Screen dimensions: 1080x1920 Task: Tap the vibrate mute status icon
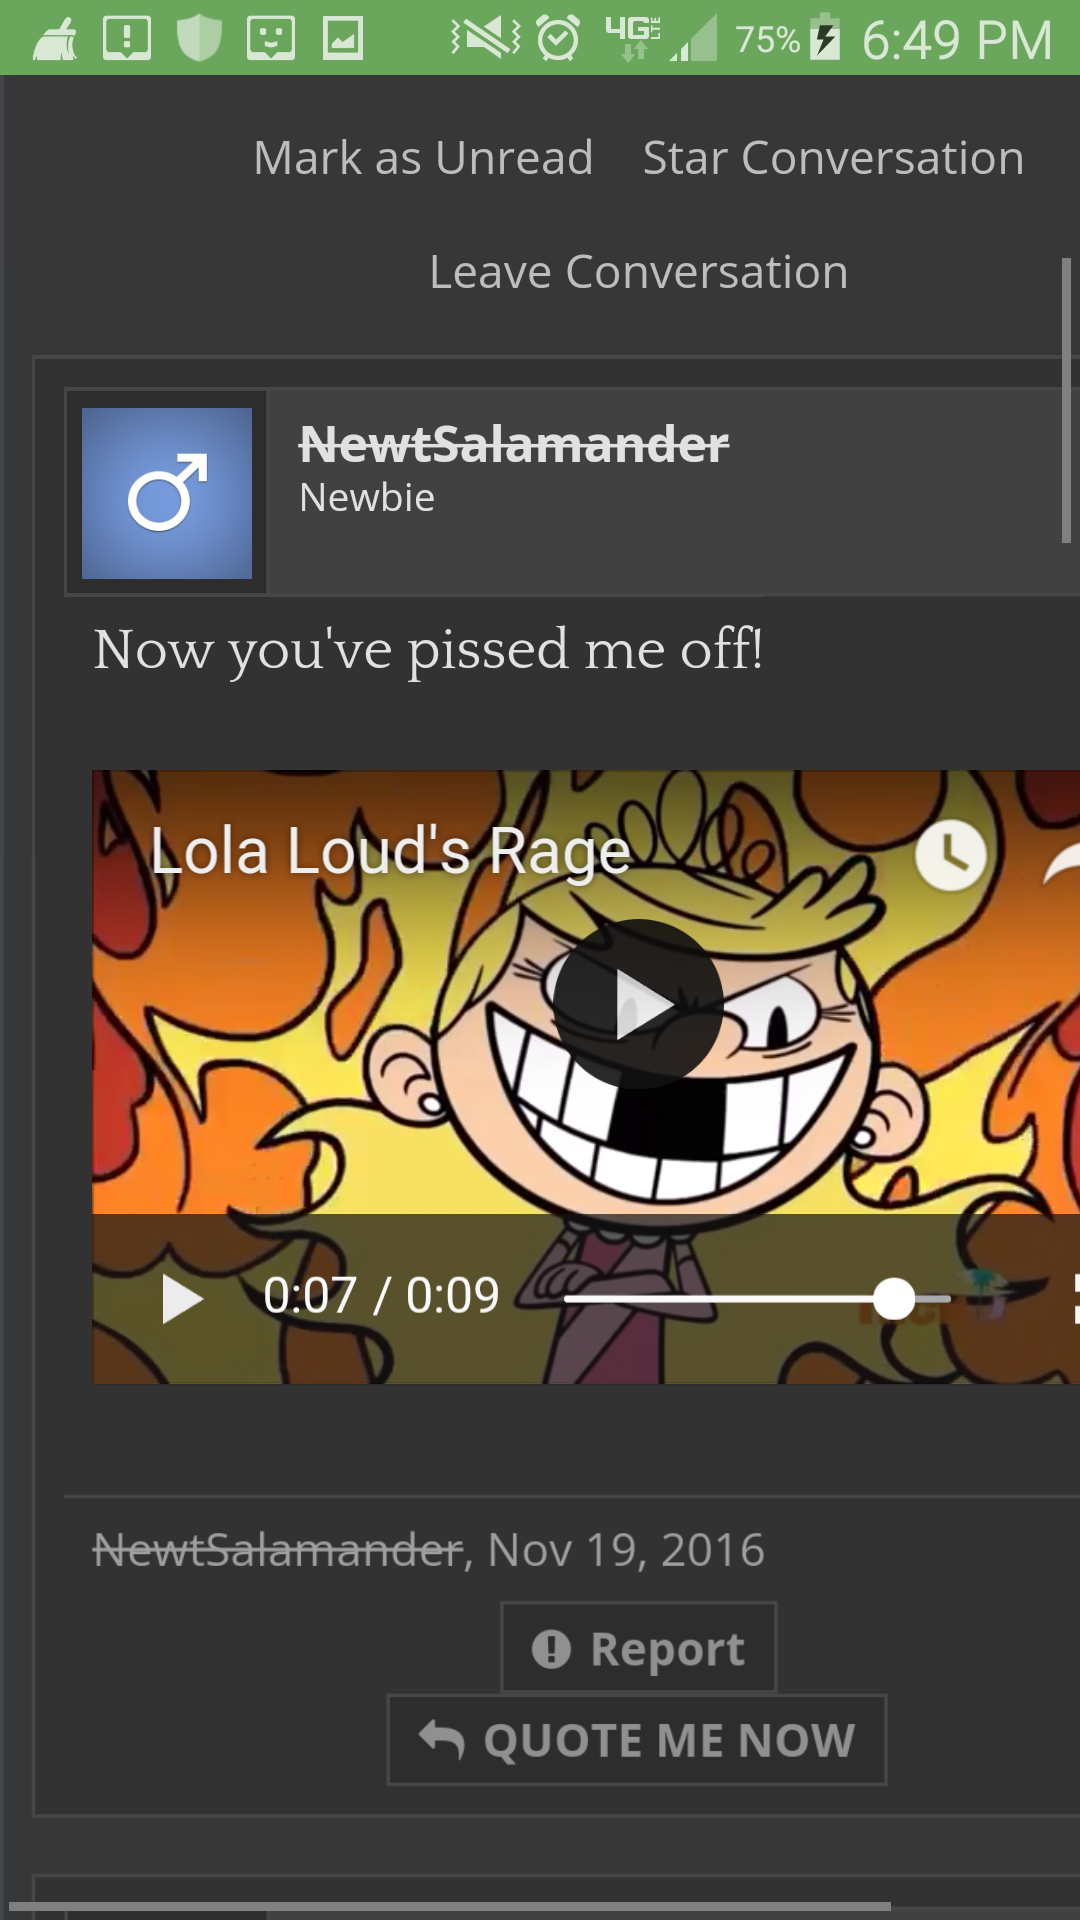tap(486, 38)
